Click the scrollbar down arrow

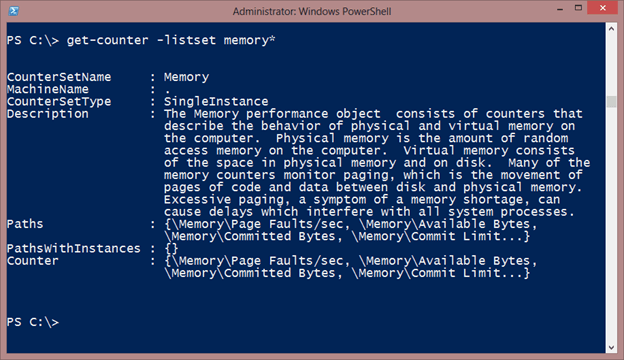pos(611,348)
